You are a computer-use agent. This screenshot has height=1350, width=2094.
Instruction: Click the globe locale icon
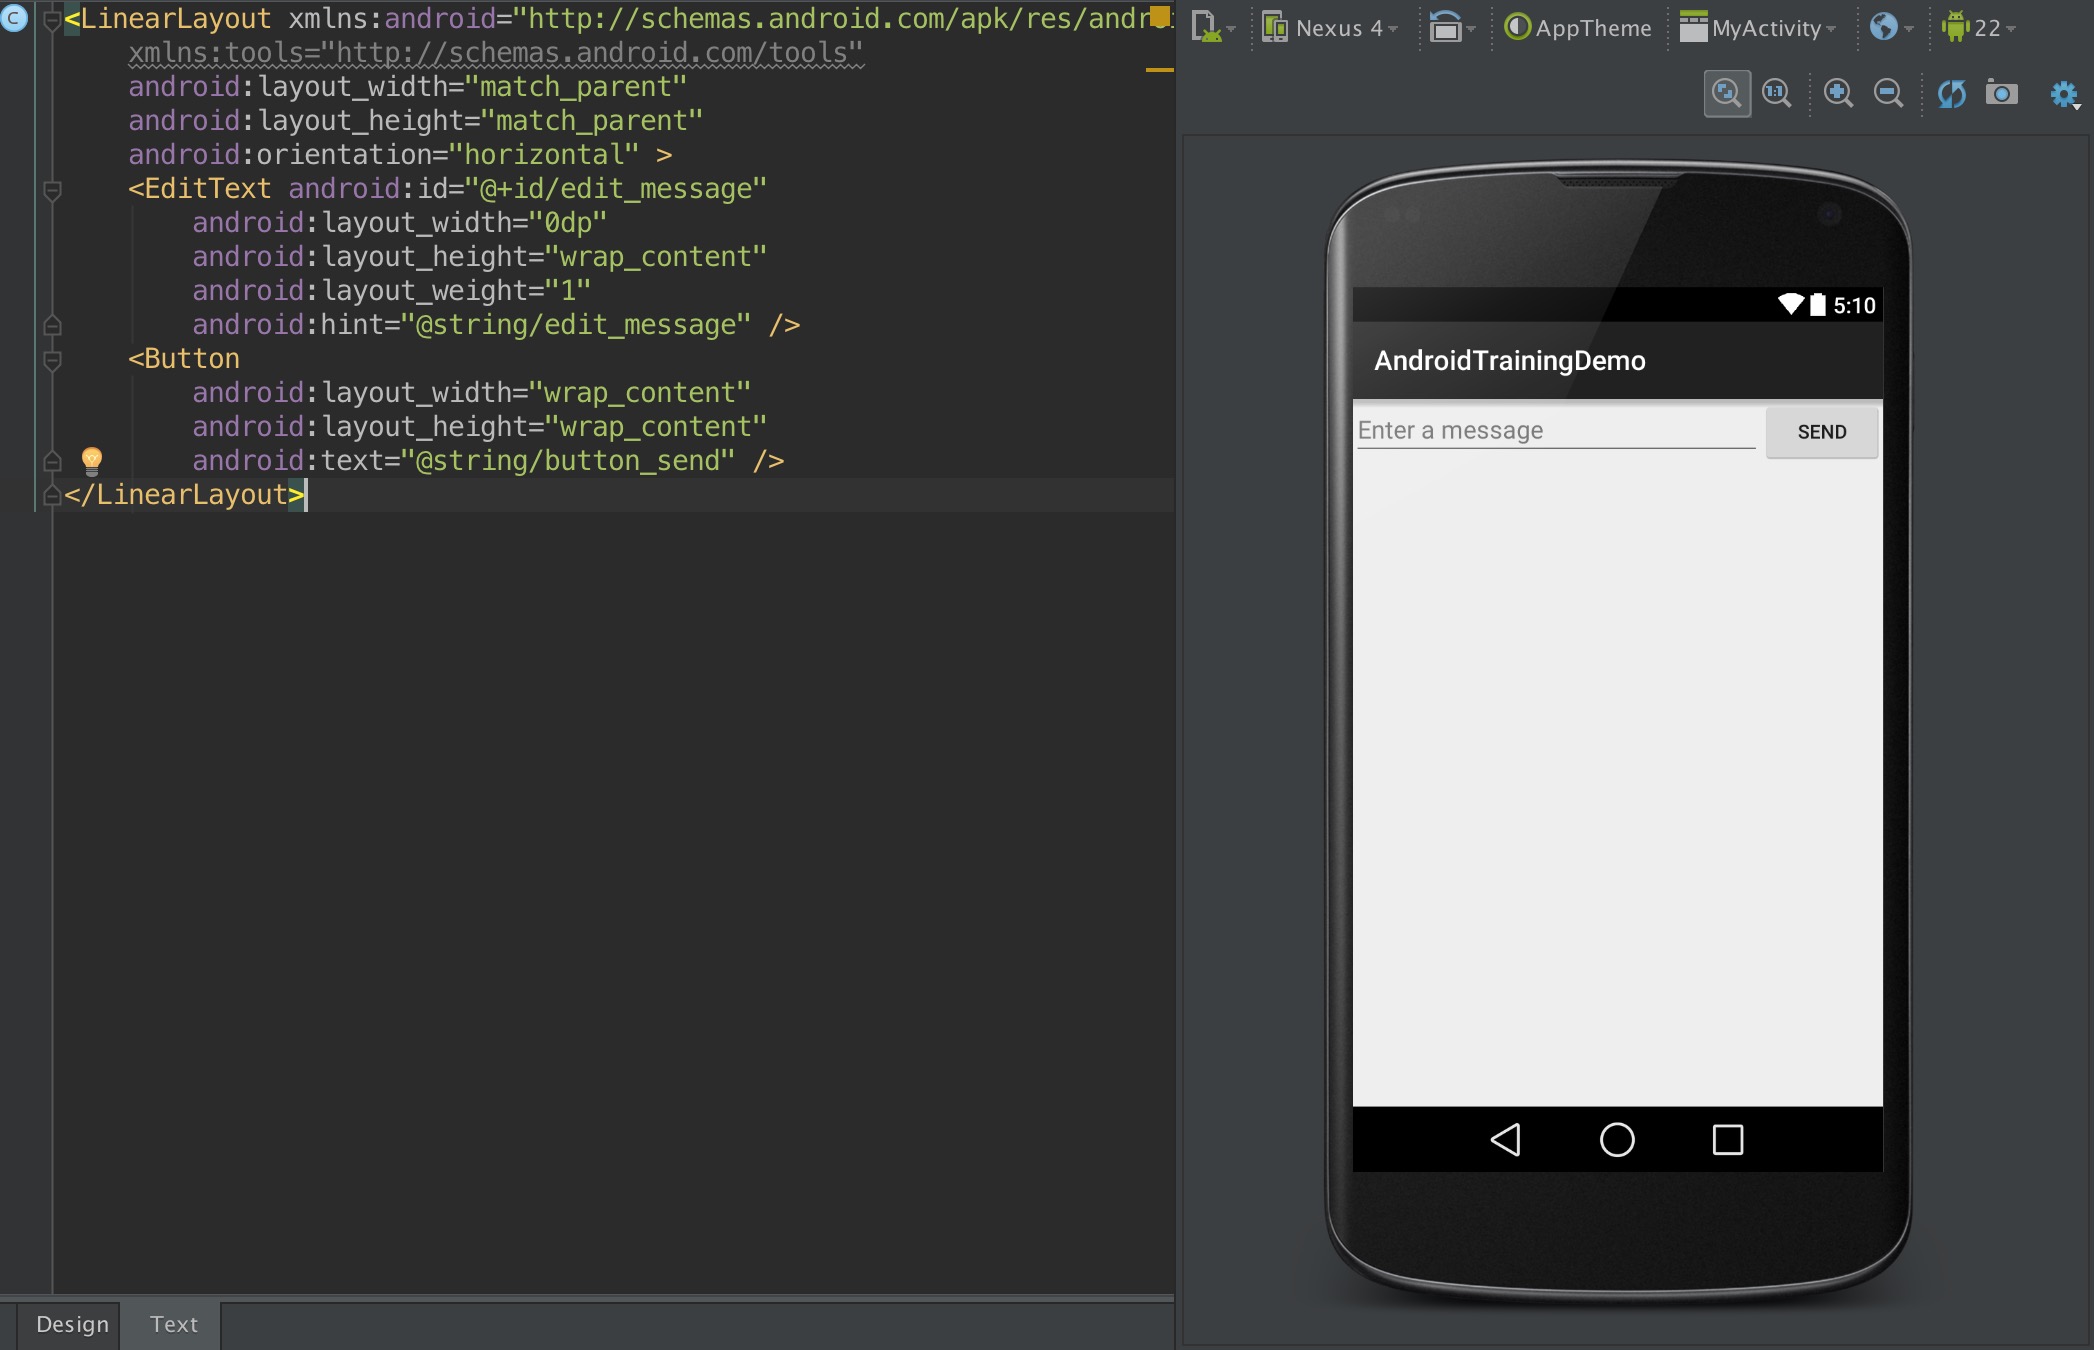pos(1883,27)
